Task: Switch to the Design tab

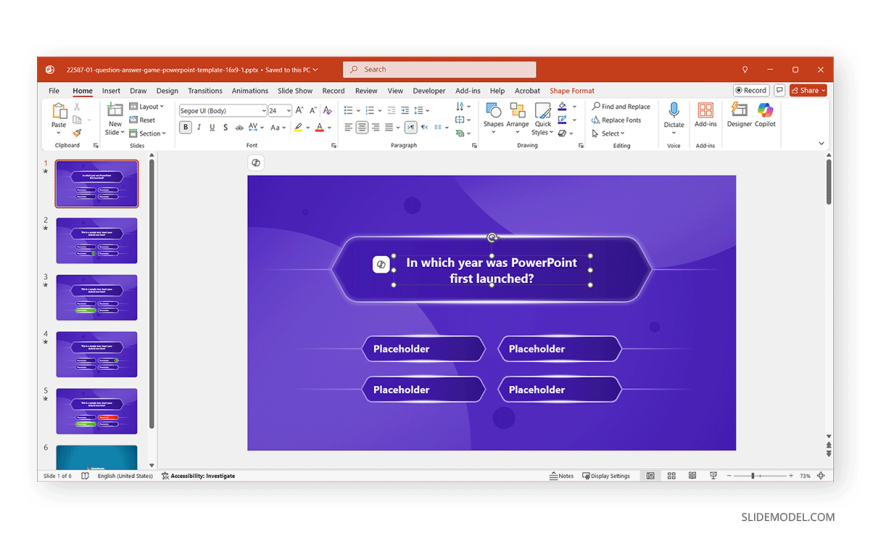Action: point(167,90)
